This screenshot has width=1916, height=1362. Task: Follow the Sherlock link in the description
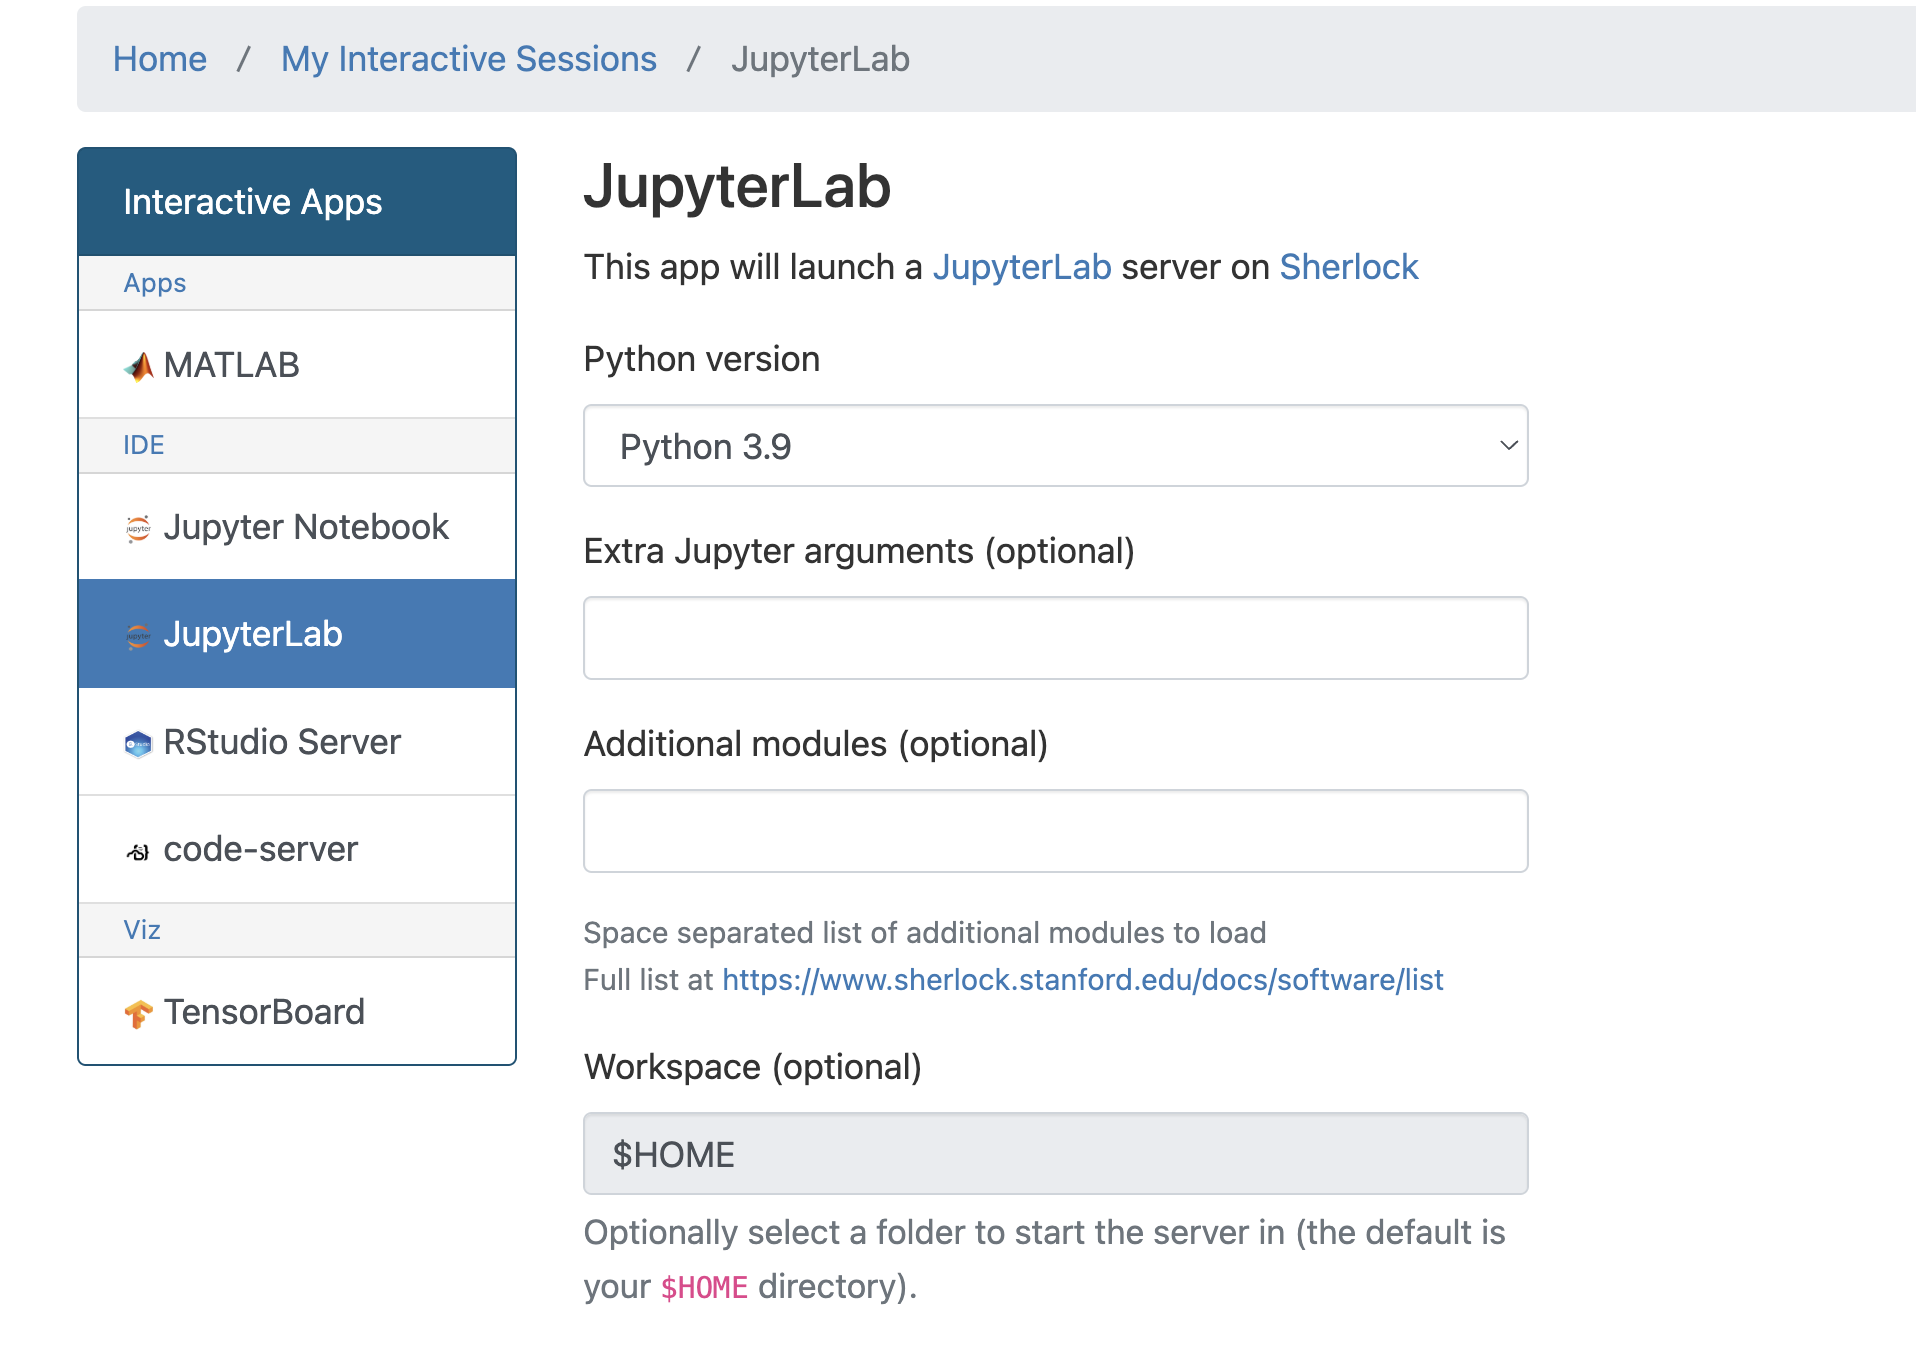click(1348, 266)
